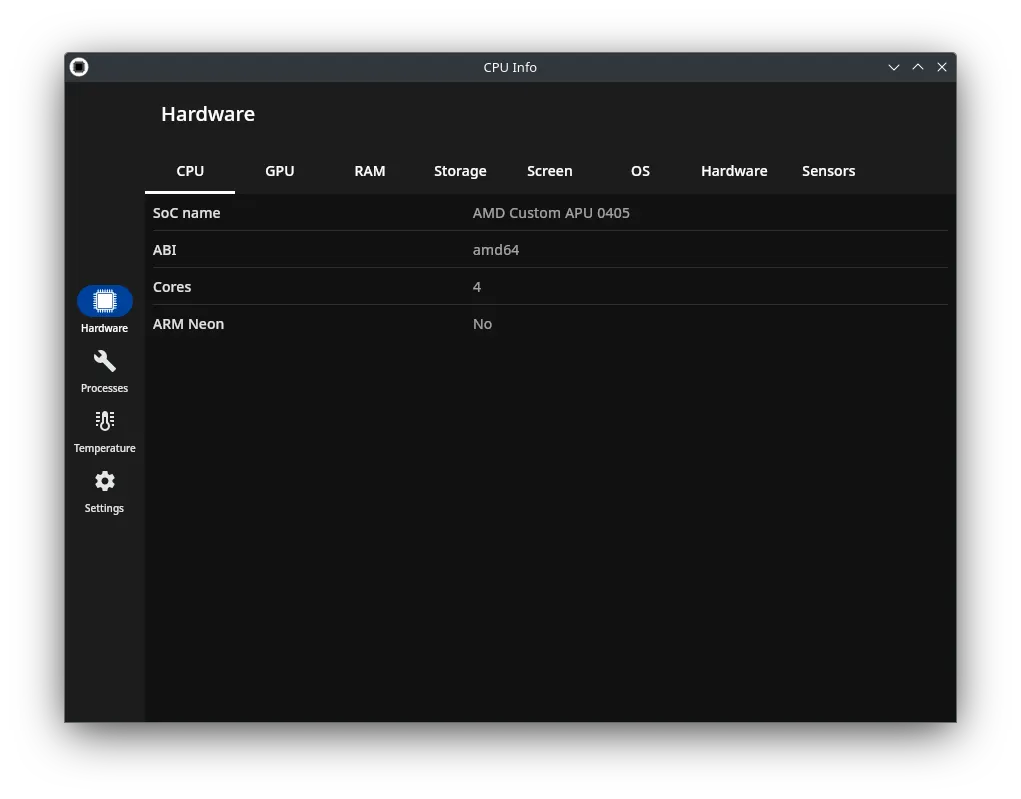Switch to the OS tab
The image size is (1021, 799).
[x=640, y=171]
